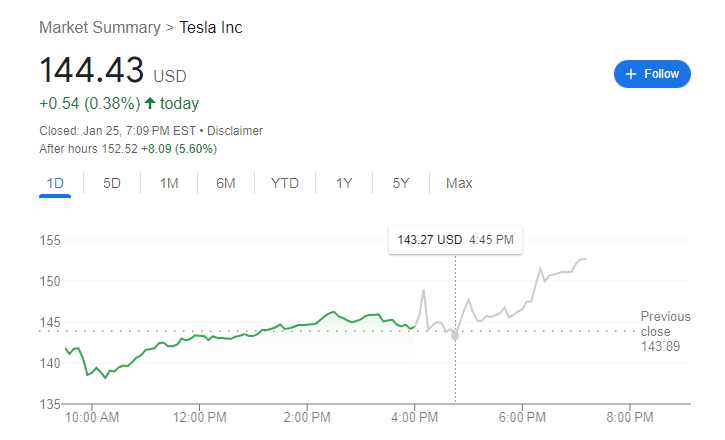Show the 6M chart range
The width and height of the screenshot is (725, 440).
click(226, 183)
